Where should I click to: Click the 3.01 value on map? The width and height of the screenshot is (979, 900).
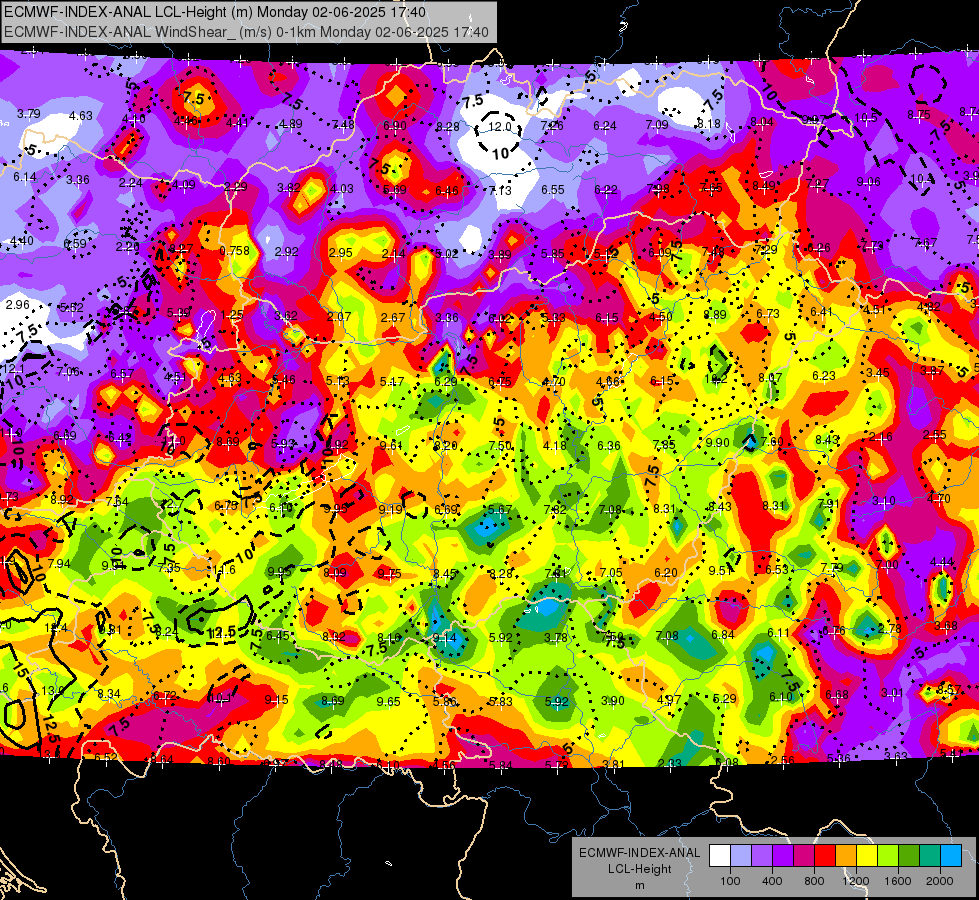point(892,692)
